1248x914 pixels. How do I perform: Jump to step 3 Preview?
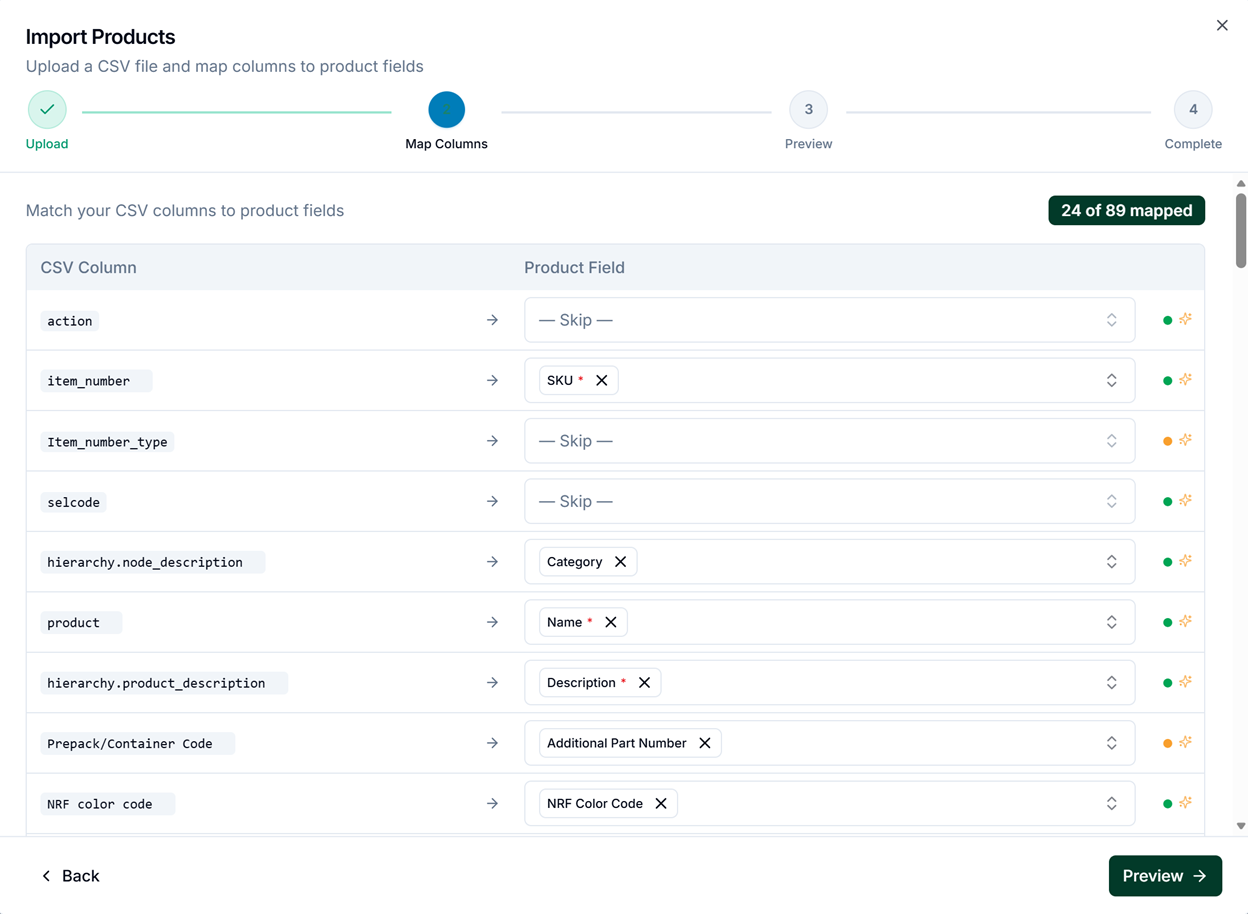(x=808, y=110)
